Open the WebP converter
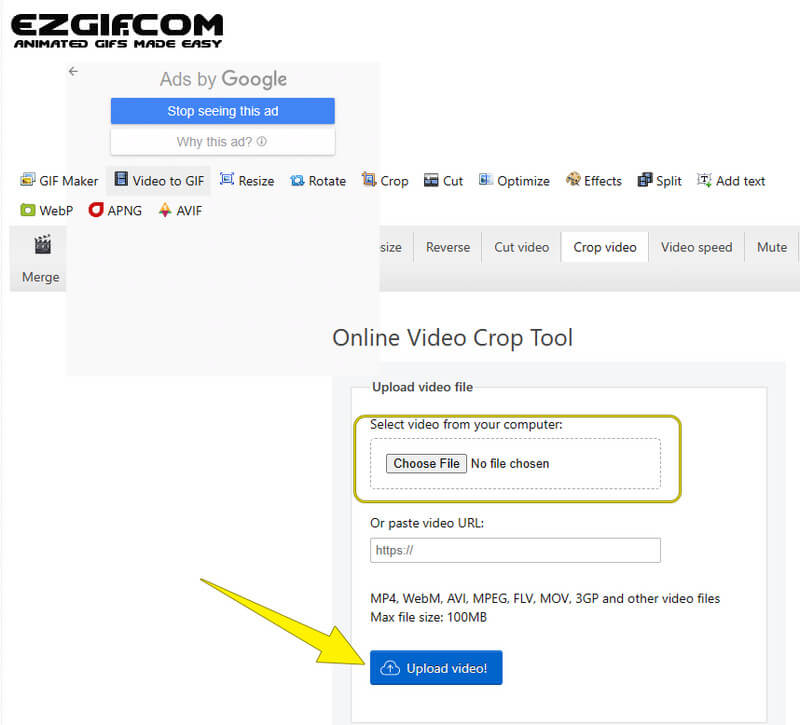Image resolution: width=800 pixels, height=725 pixels. (47, 210)
